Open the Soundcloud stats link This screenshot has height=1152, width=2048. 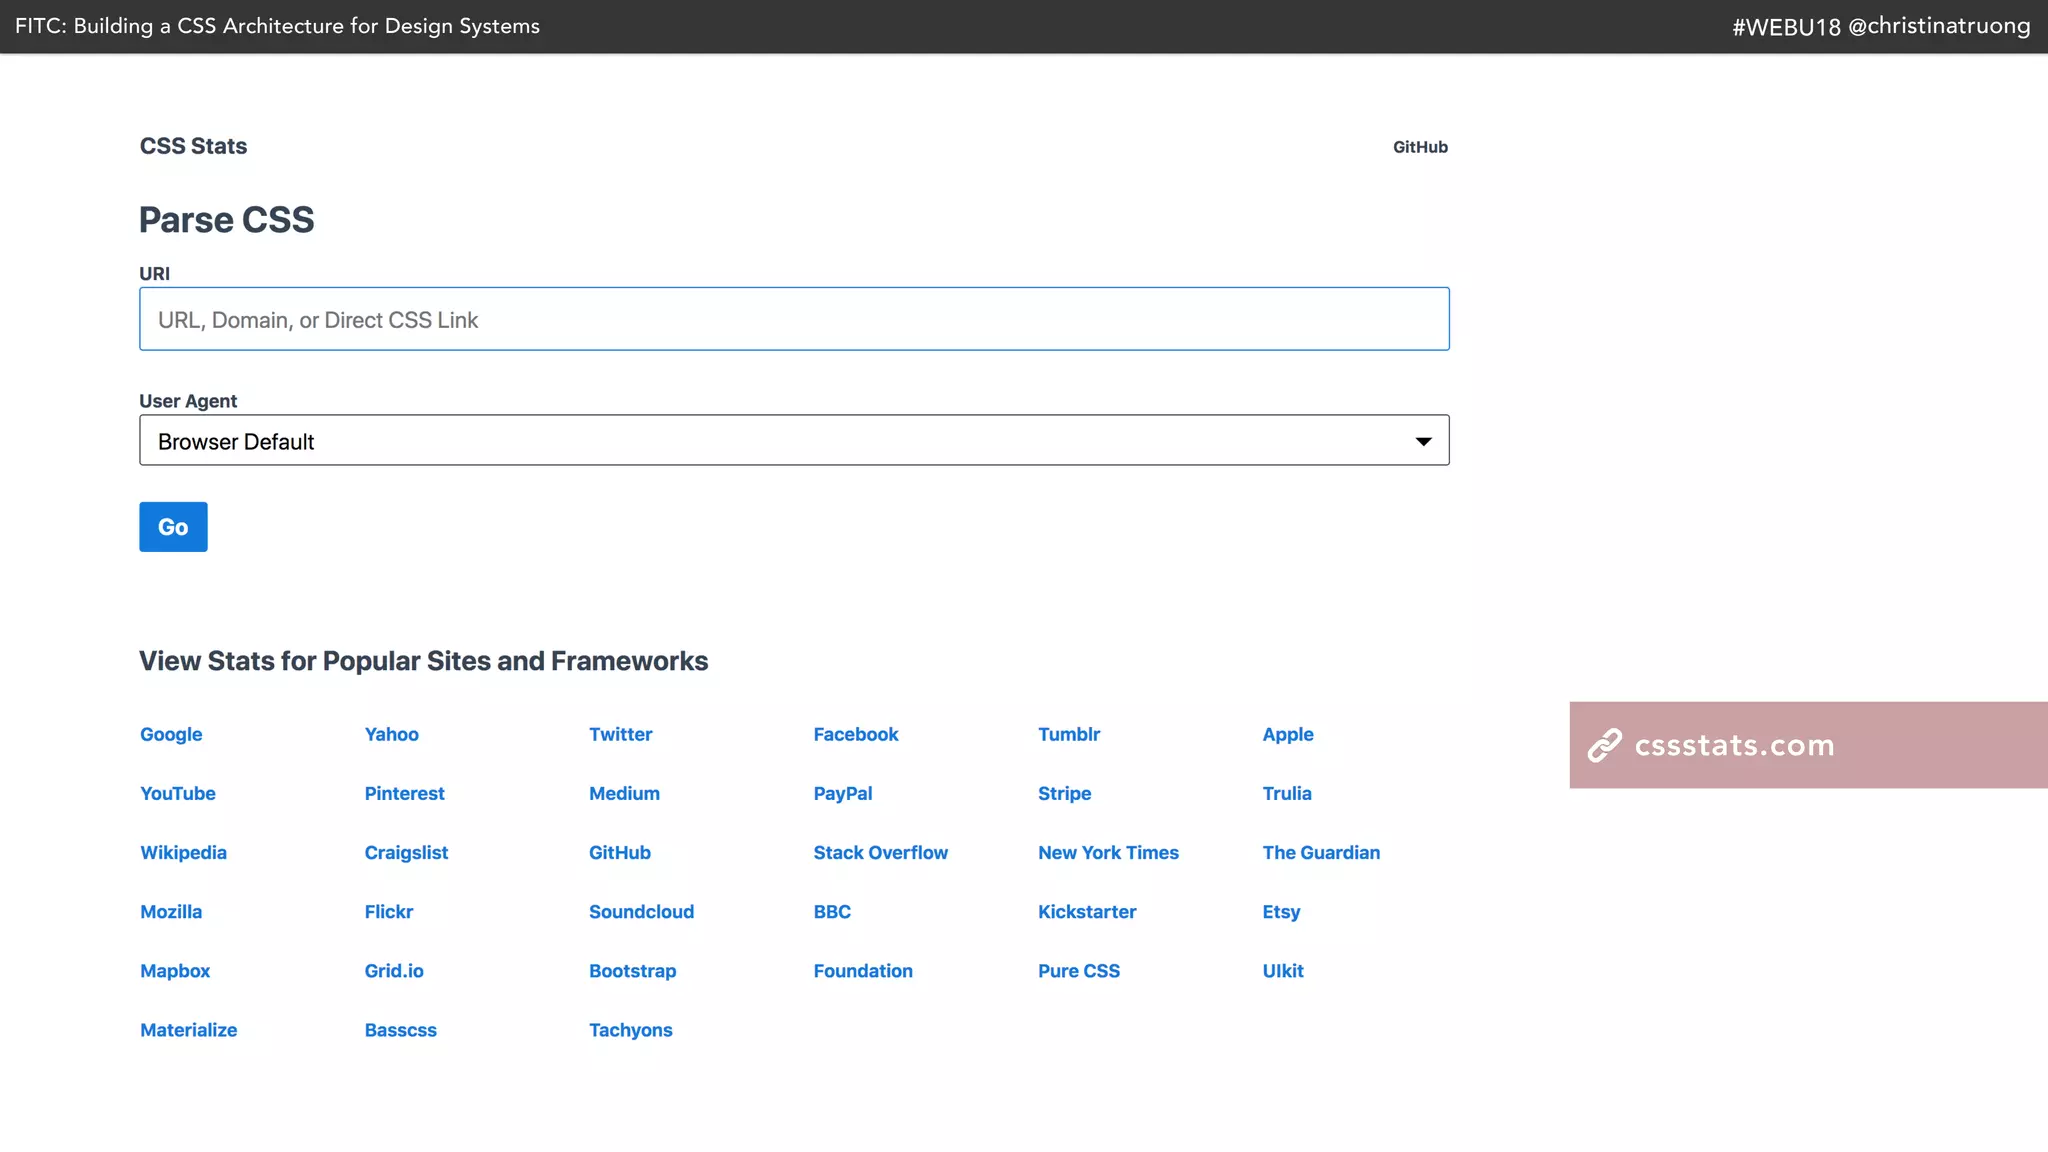[x=641, y=912]
